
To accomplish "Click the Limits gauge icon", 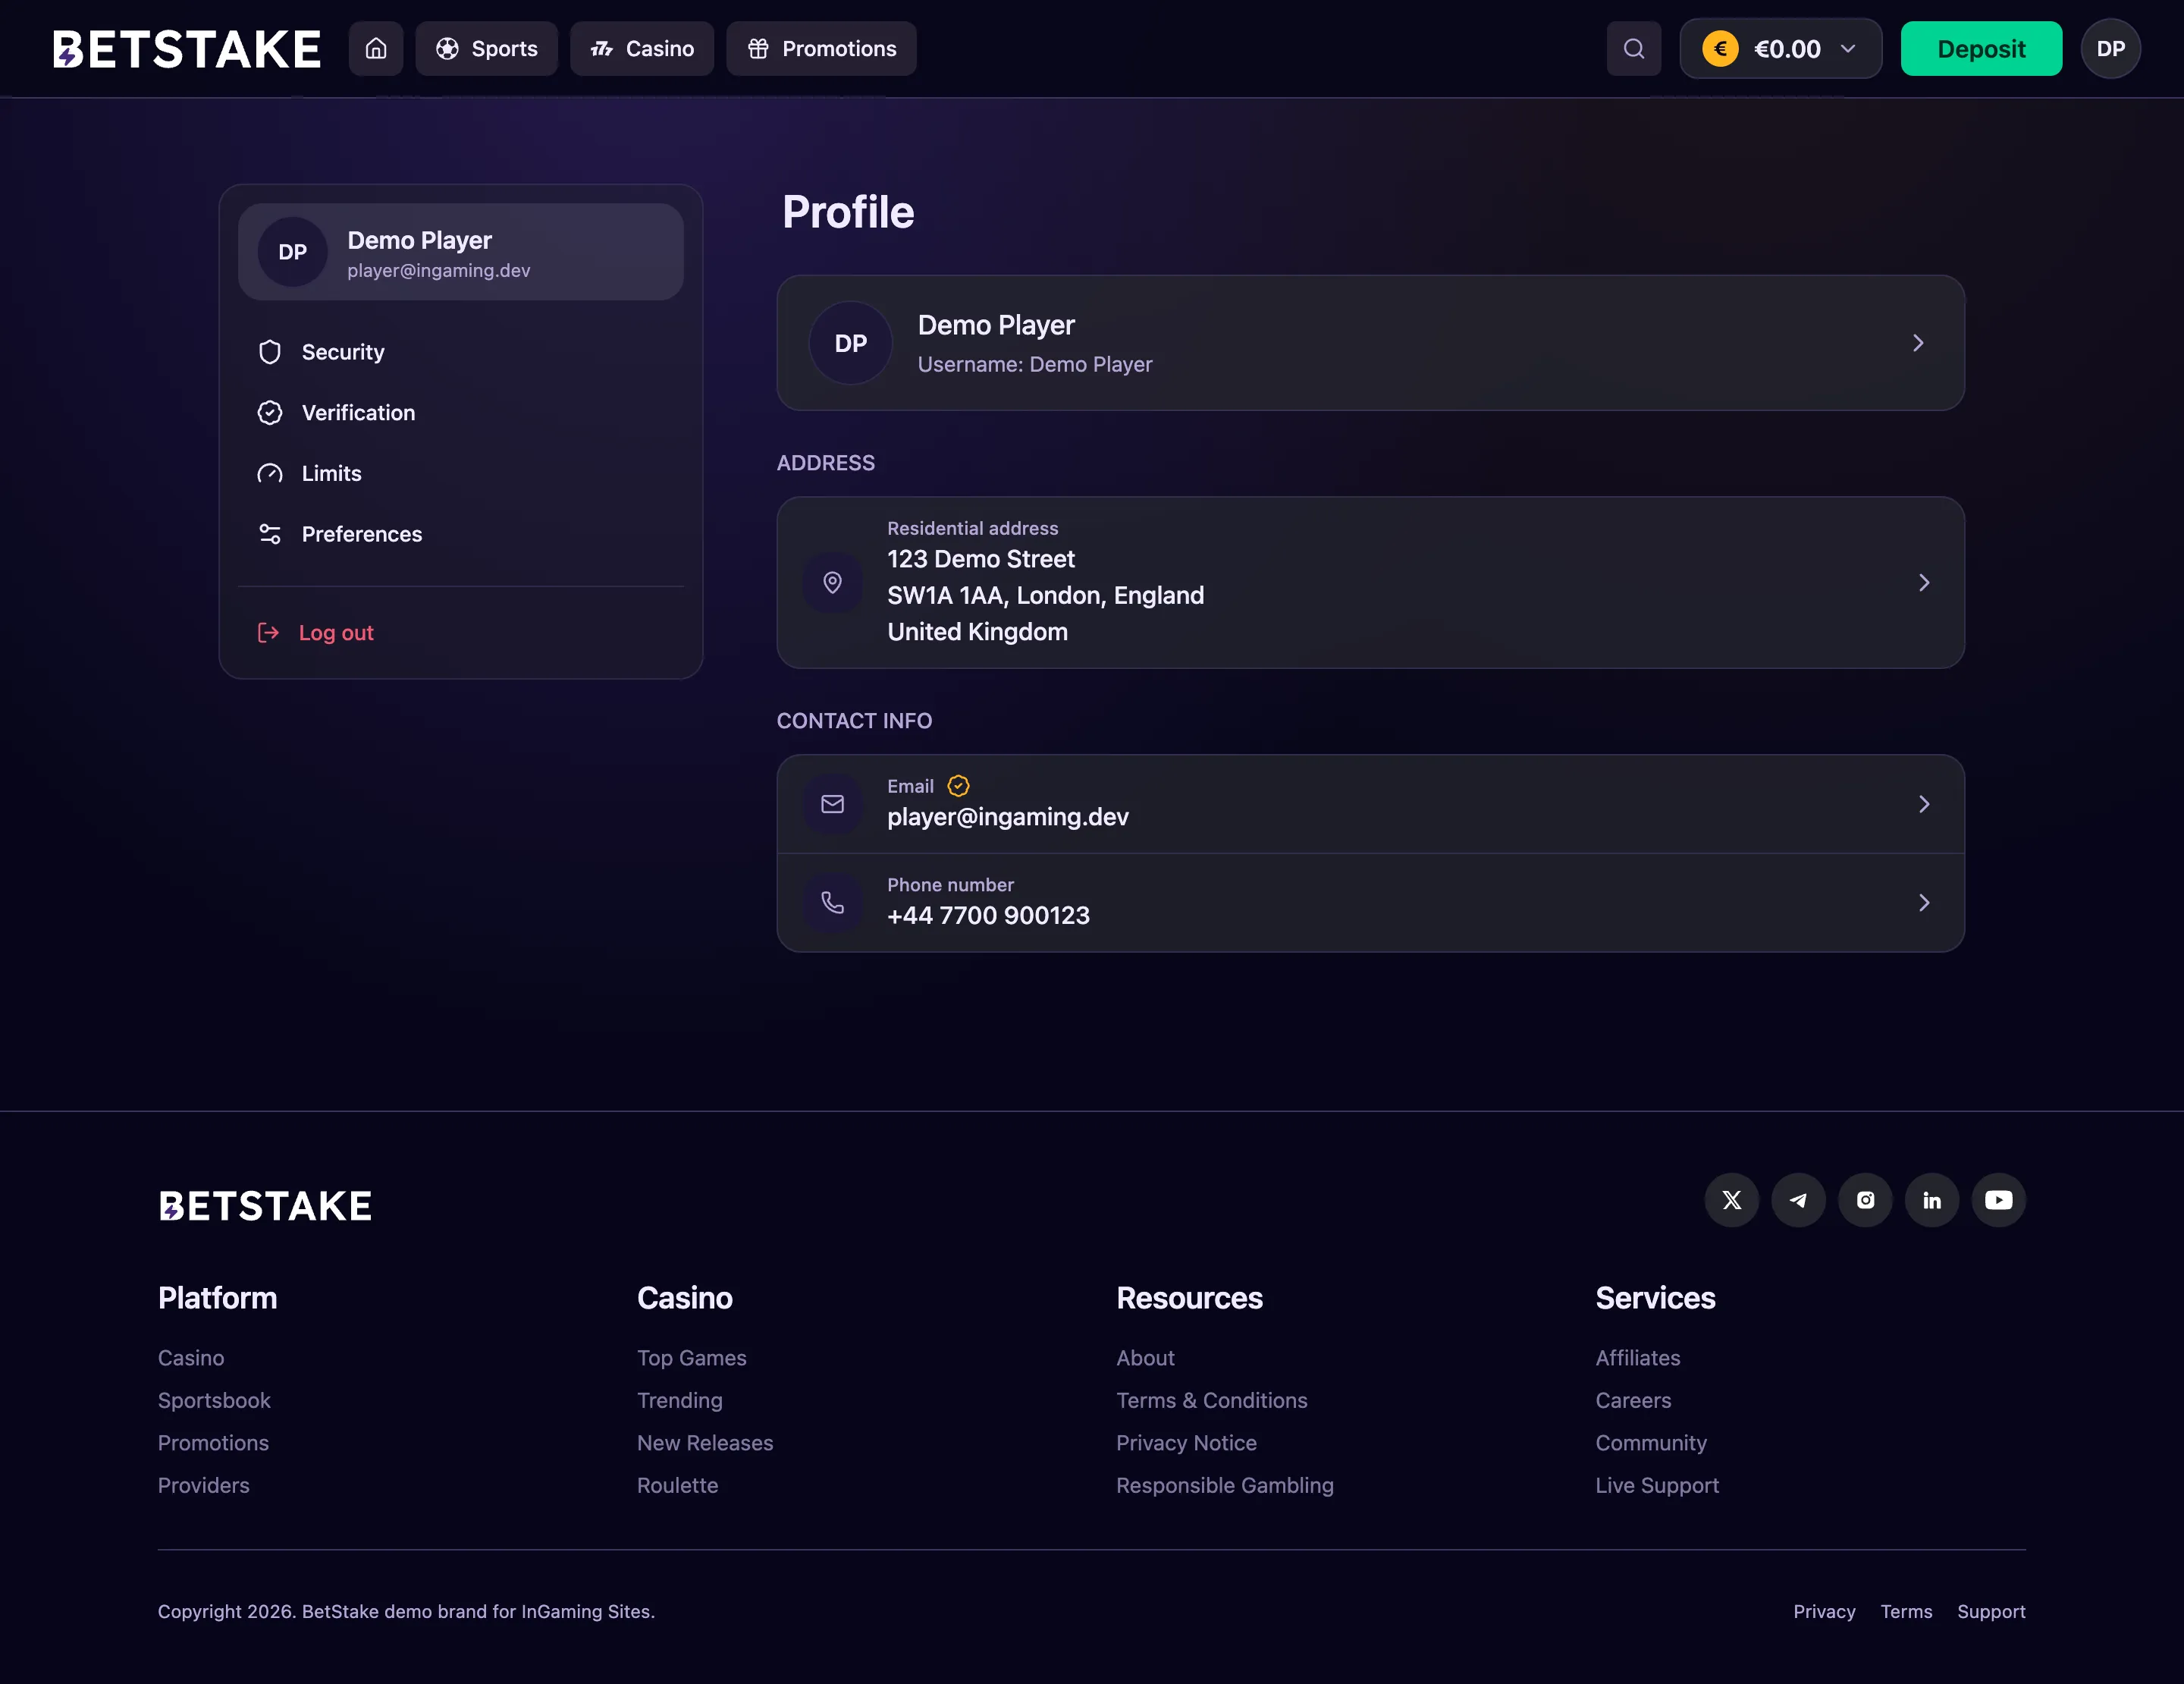I will pos(270,473).
